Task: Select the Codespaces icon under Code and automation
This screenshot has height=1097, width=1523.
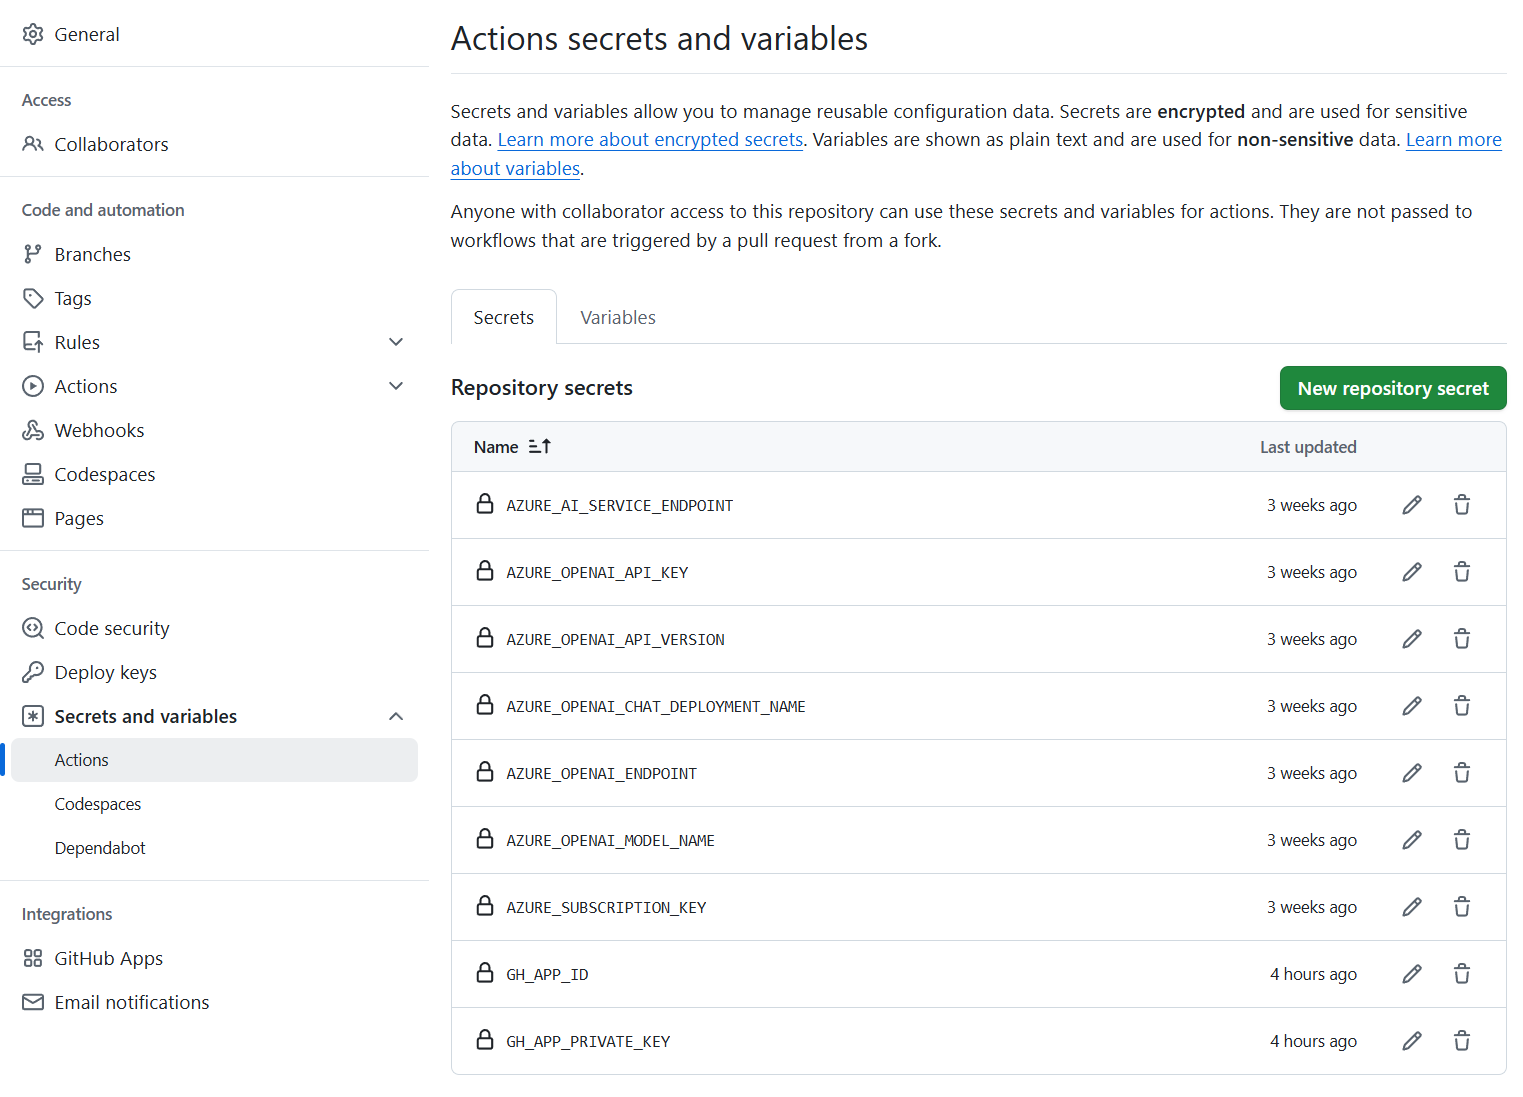Action: pos(33,474)
